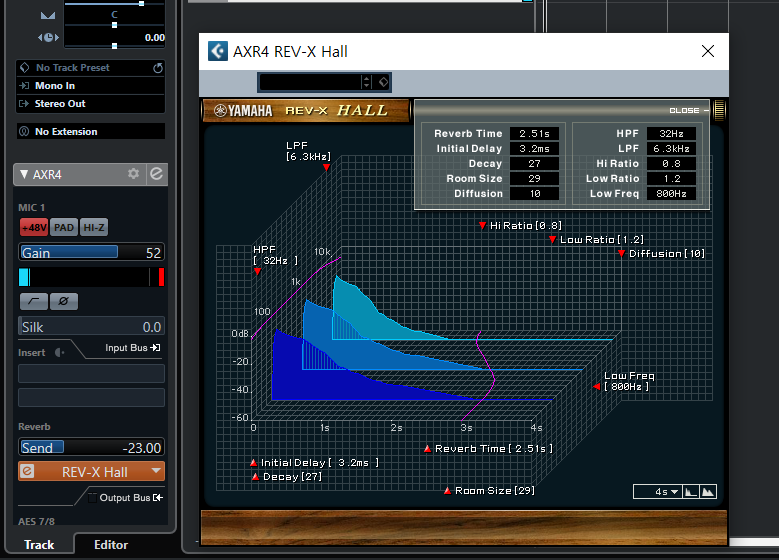This screenshot has width=779, height=560.
Task: Click the Mono In routing arrow icon
Action: pos(24,85)
